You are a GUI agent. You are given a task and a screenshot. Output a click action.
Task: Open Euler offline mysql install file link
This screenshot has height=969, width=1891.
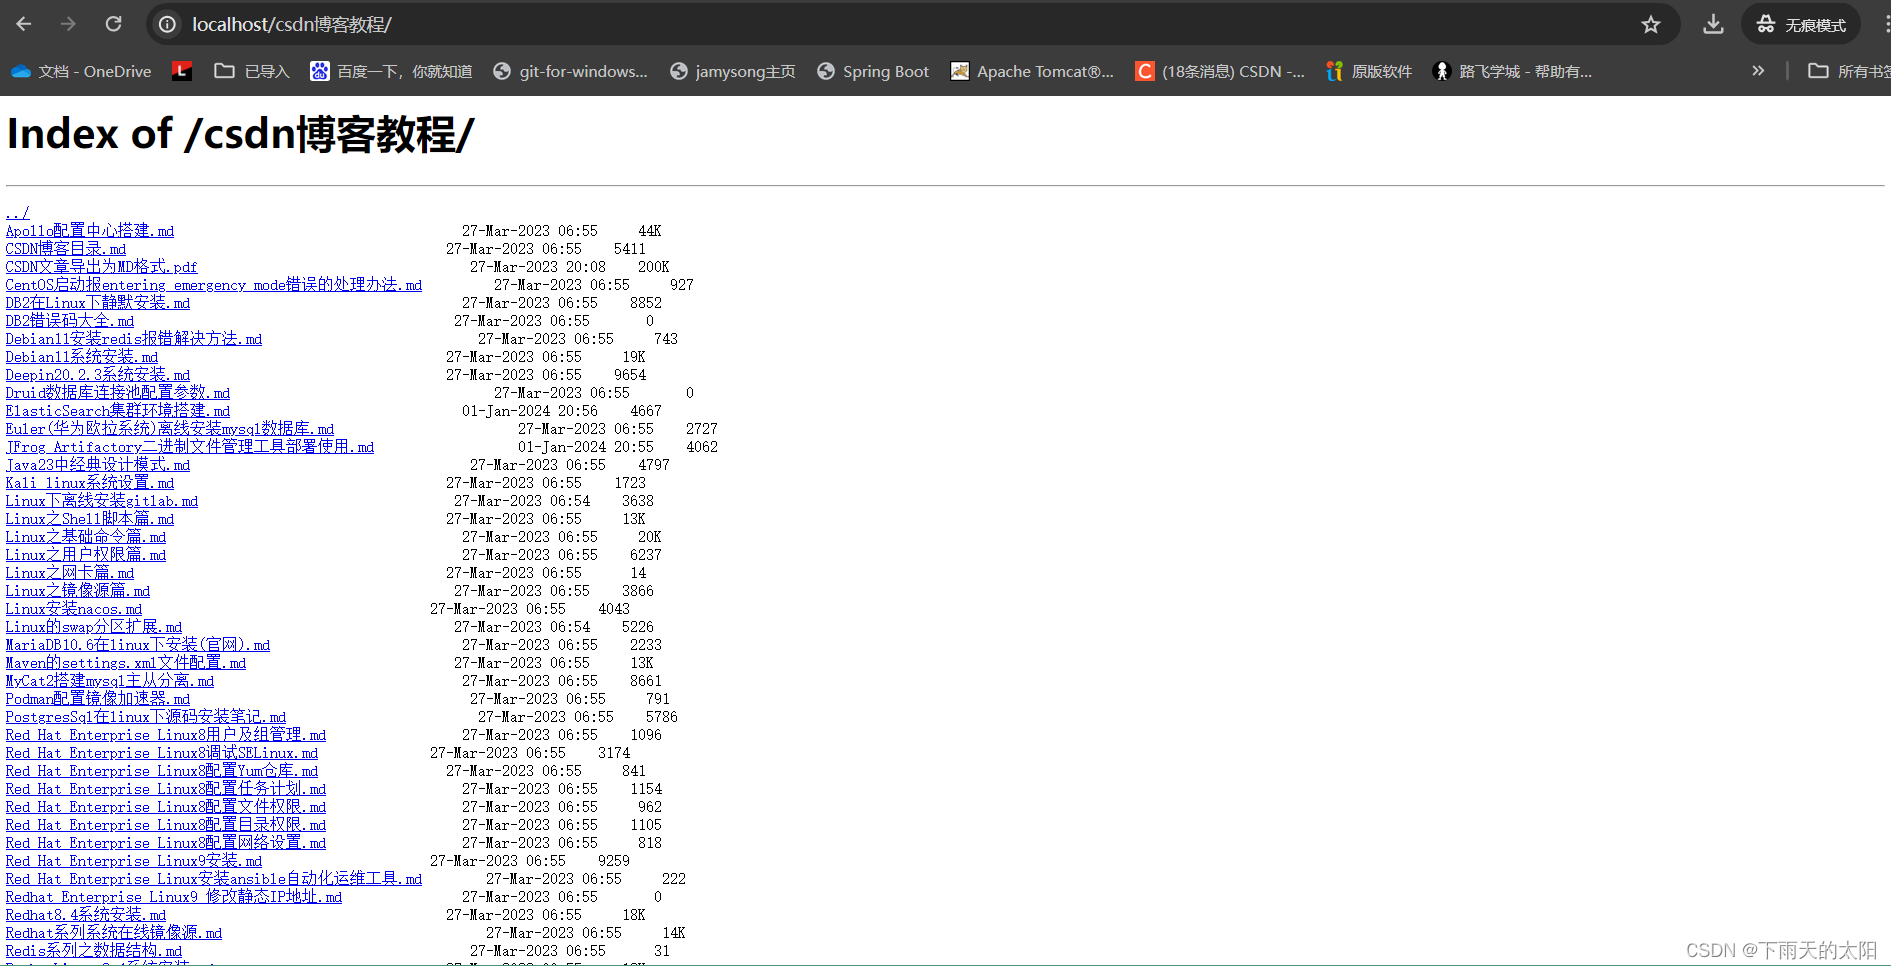coord(170,429)
